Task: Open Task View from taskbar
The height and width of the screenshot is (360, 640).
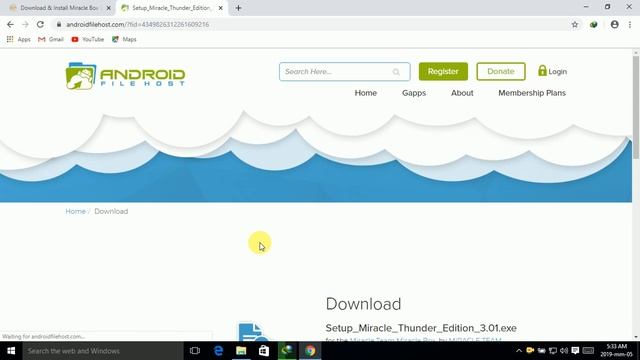Action: pos(195,351)
